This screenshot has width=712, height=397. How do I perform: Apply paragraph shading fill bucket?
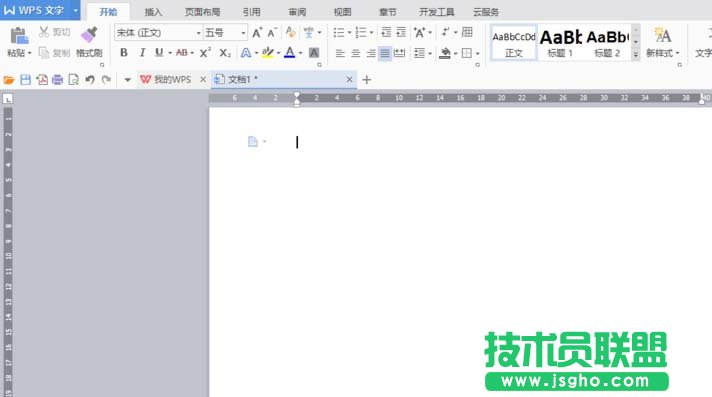point(445,53)
